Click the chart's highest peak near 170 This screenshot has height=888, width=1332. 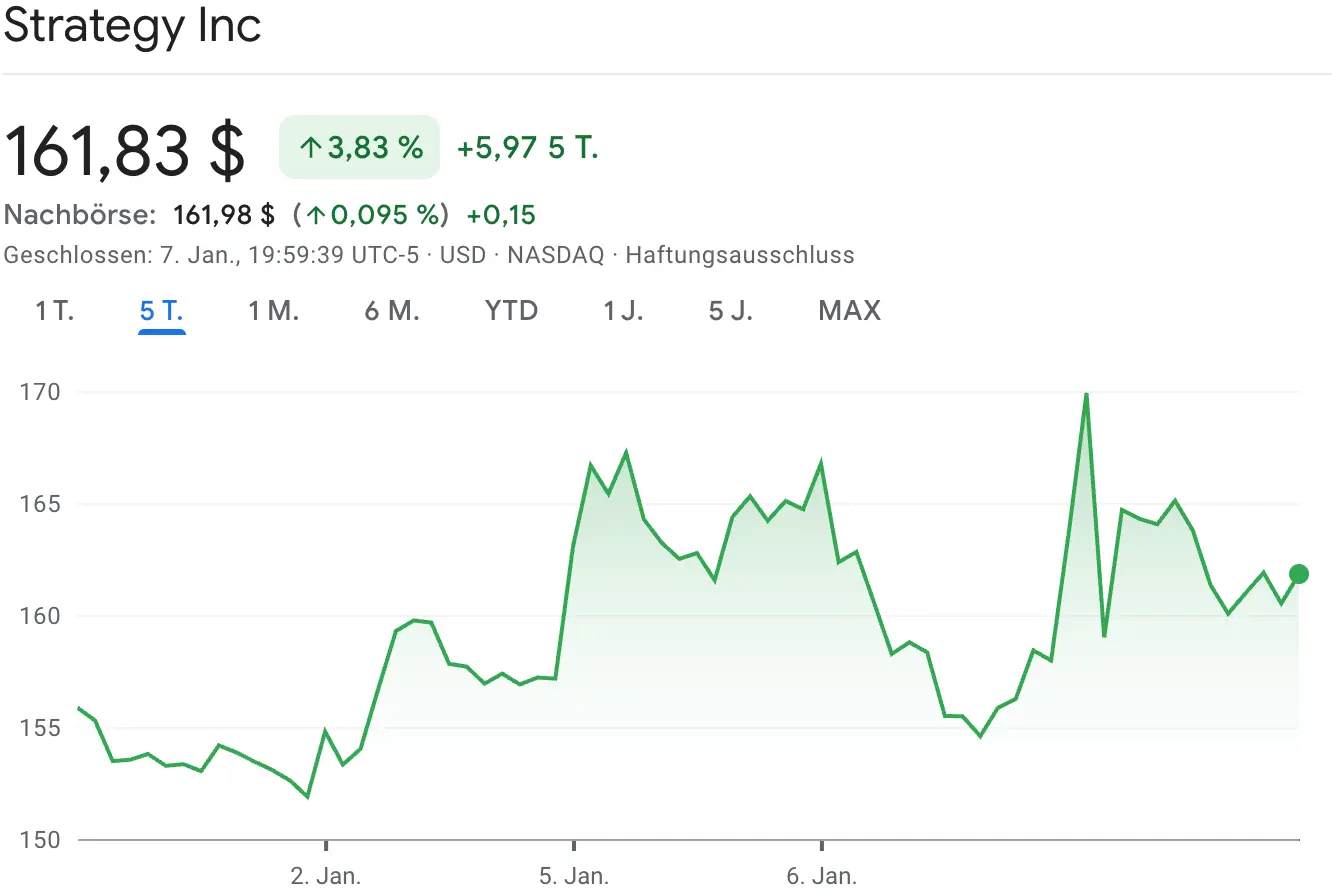click(1086, 394)
